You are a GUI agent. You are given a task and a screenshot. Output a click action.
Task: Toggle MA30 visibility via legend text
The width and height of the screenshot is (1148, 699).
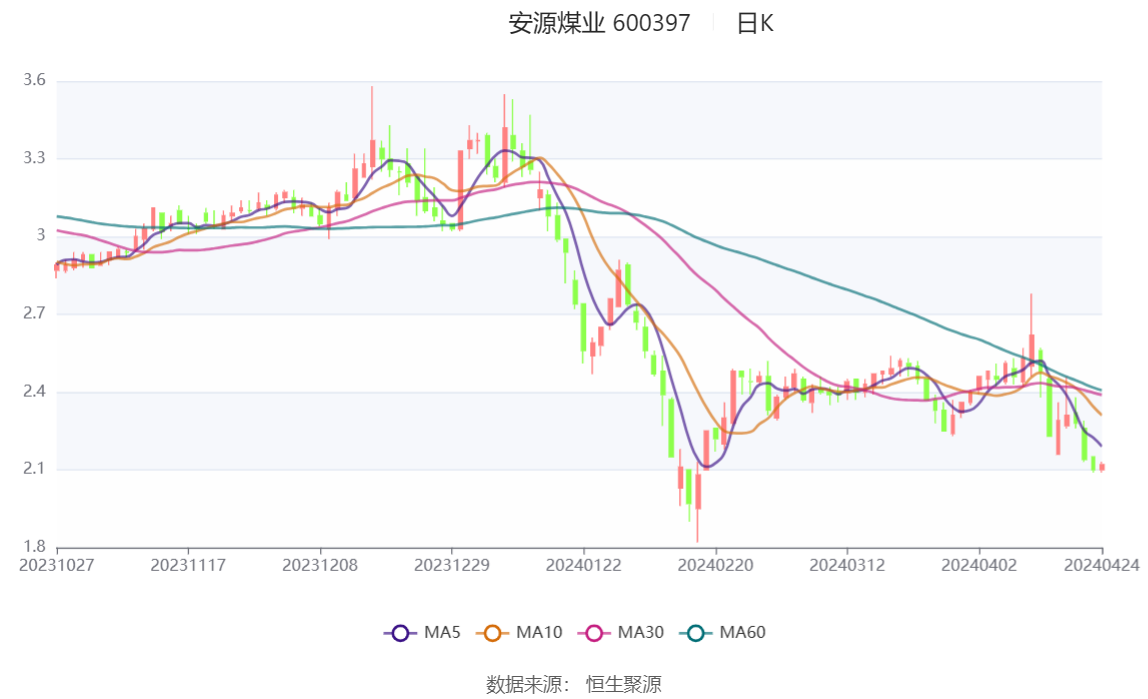click(640, 633)
